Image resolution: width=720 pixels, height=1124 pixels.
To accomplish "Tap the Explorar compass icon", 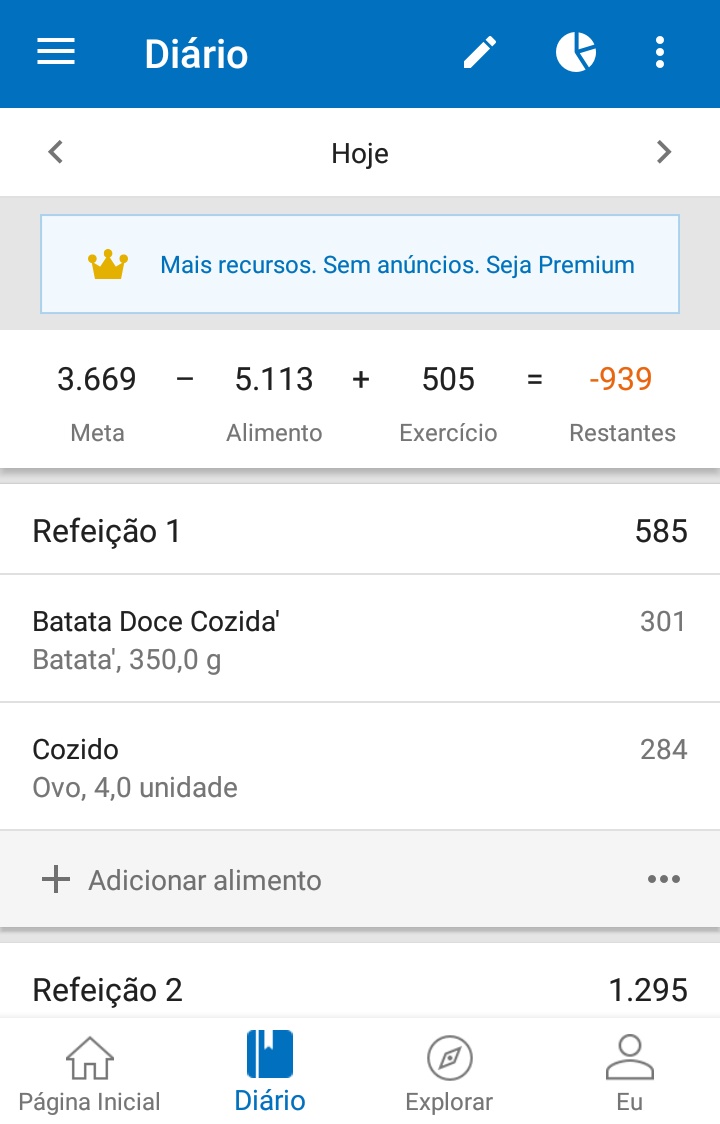I will (x=450, y=1057).
